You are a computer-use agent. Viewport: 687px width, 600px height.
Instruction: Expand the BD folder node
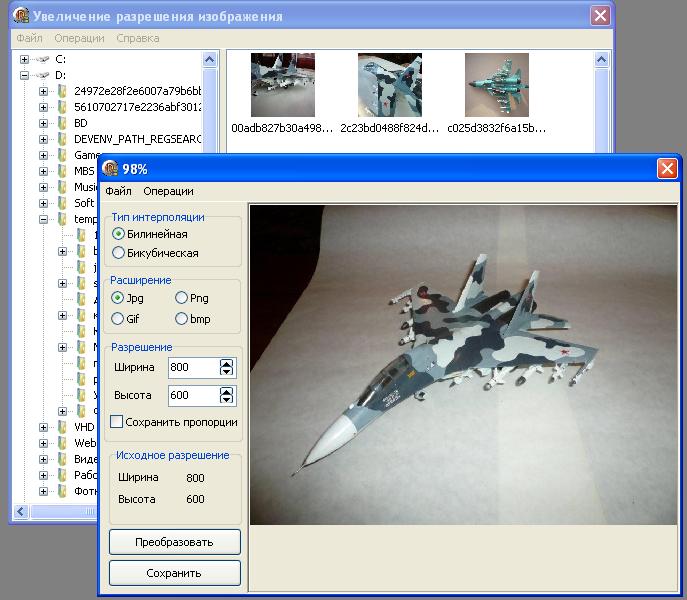(43, 123)
